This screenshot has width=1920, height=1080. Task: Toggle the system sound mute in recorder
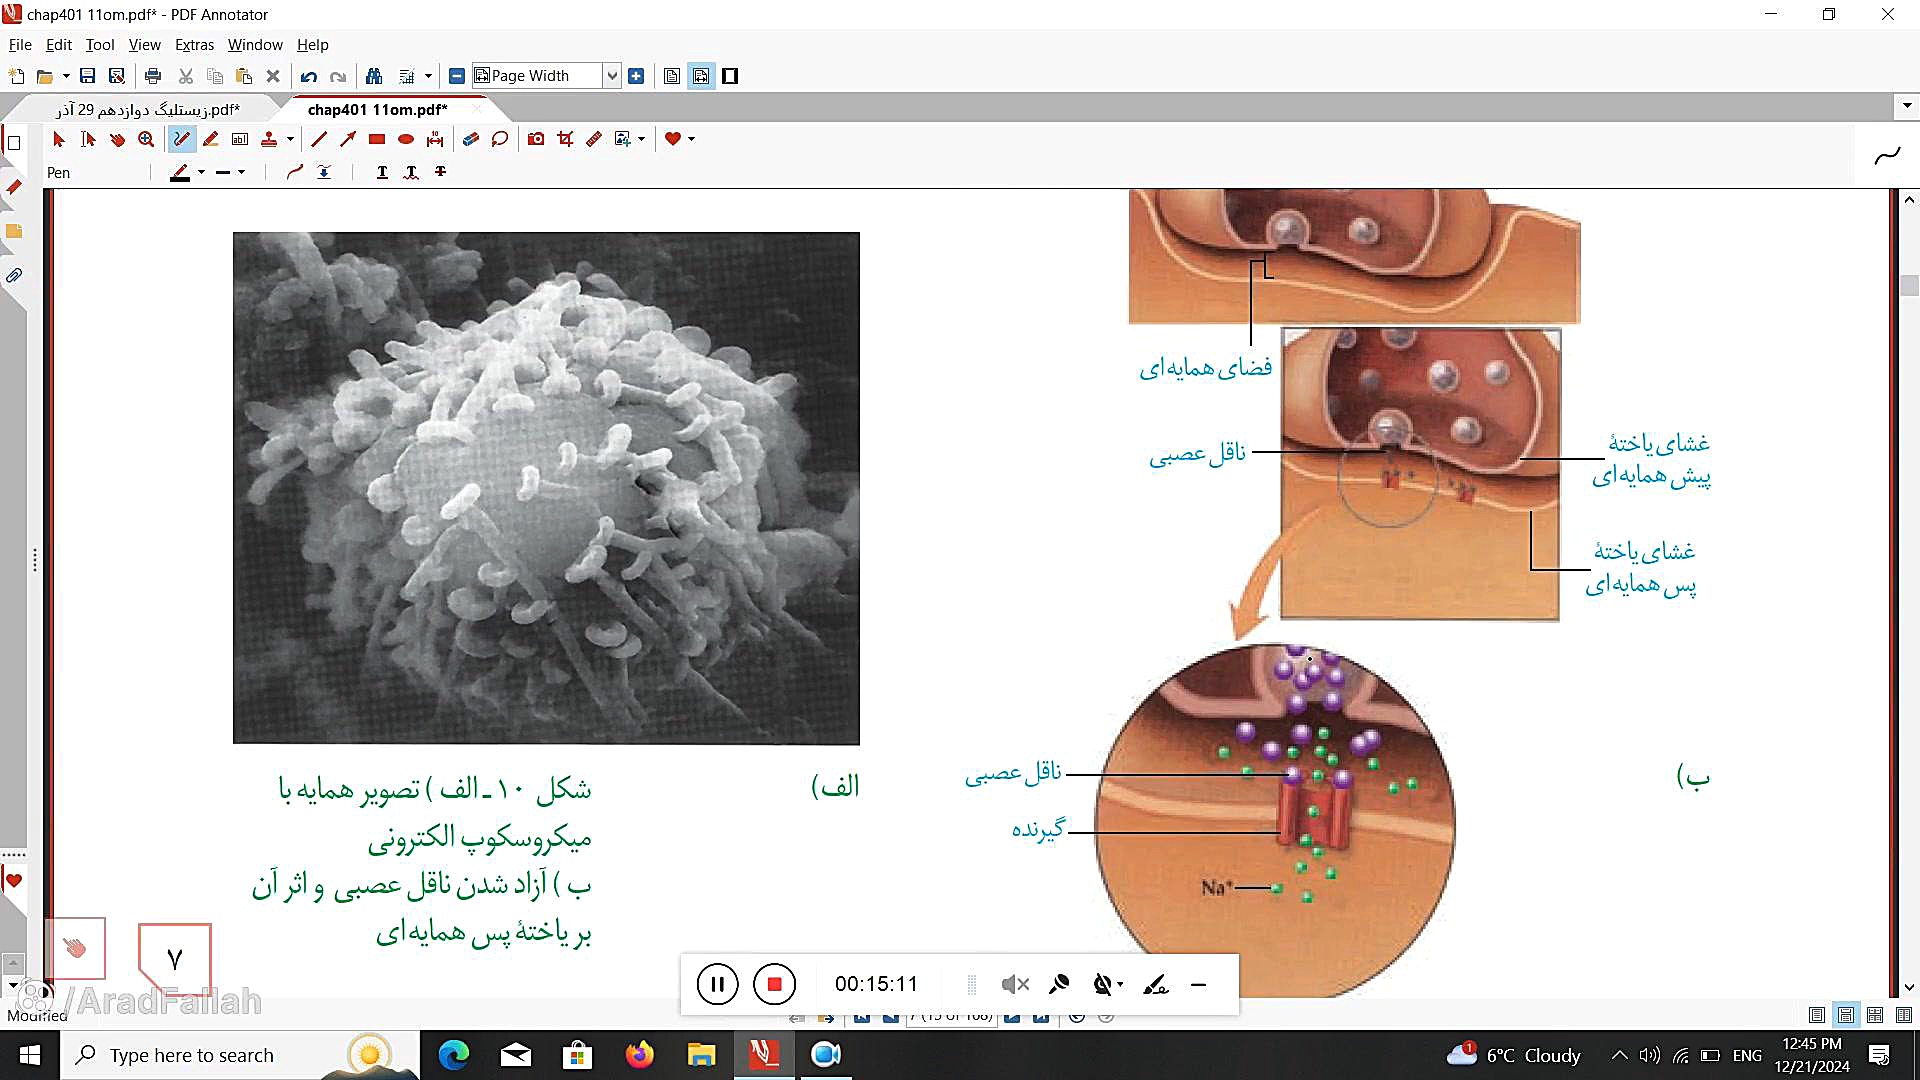pos(1014,985)
